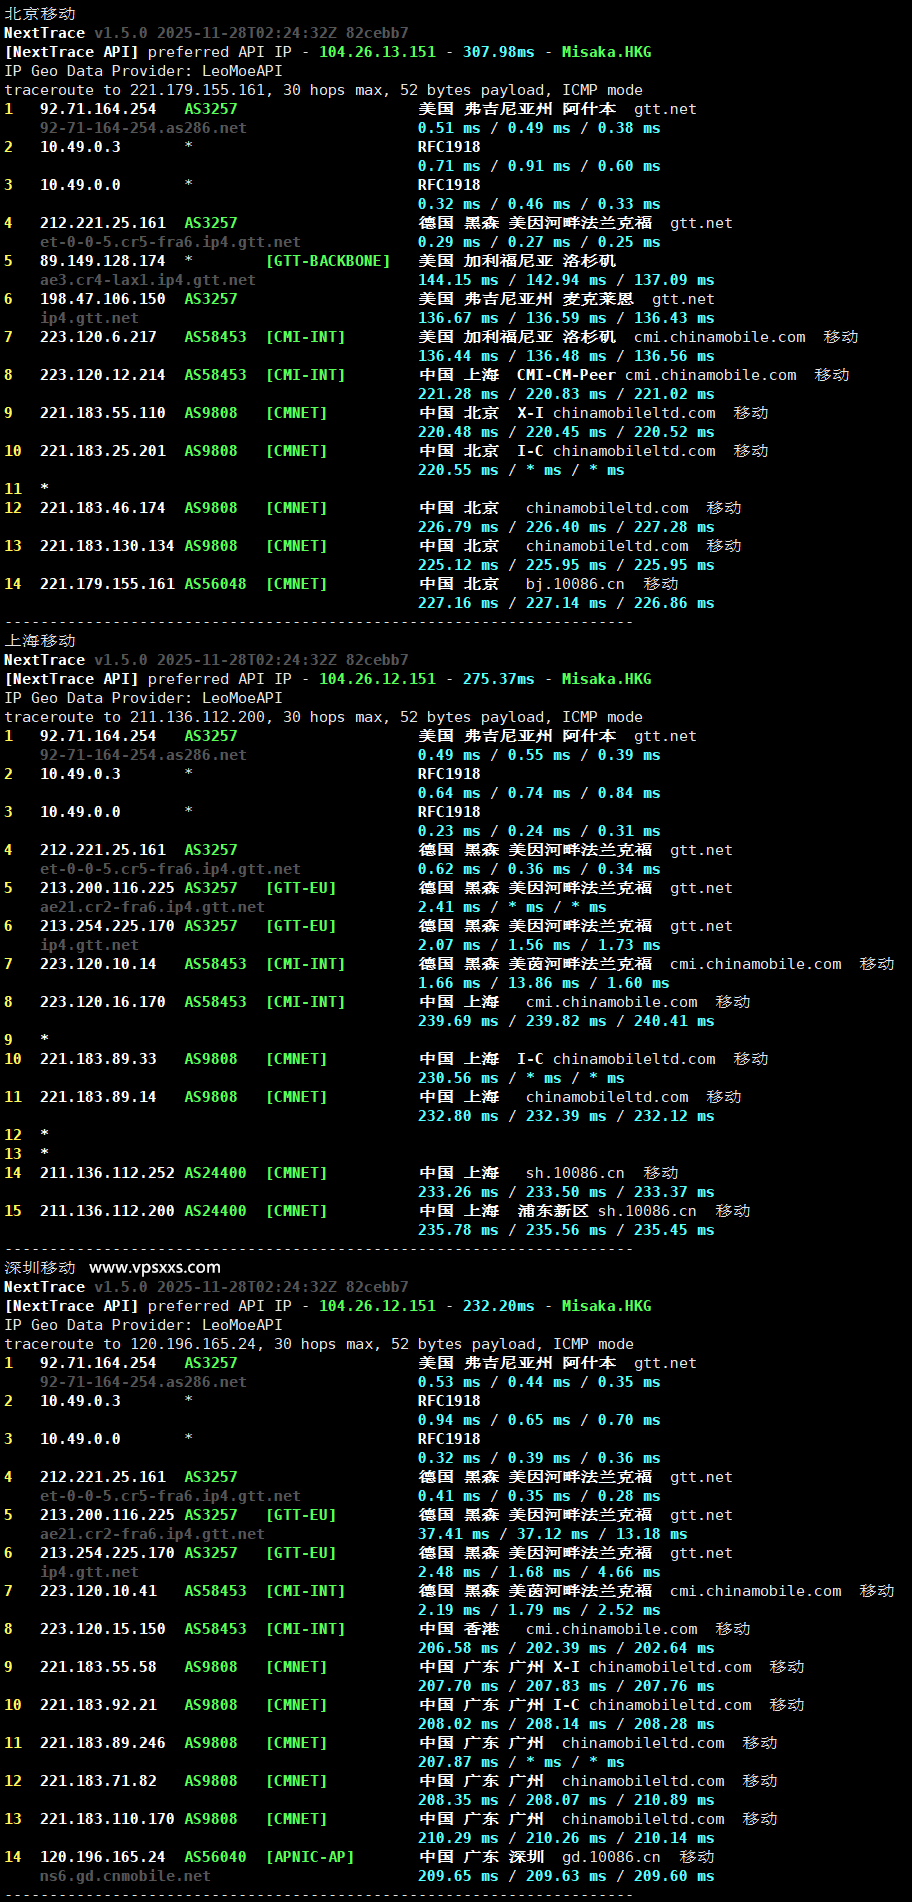Click the CMI-CM-Peer label
The width and height of the screenshot is (912, 1902).
pyautogui.click(x=566, y=375)
